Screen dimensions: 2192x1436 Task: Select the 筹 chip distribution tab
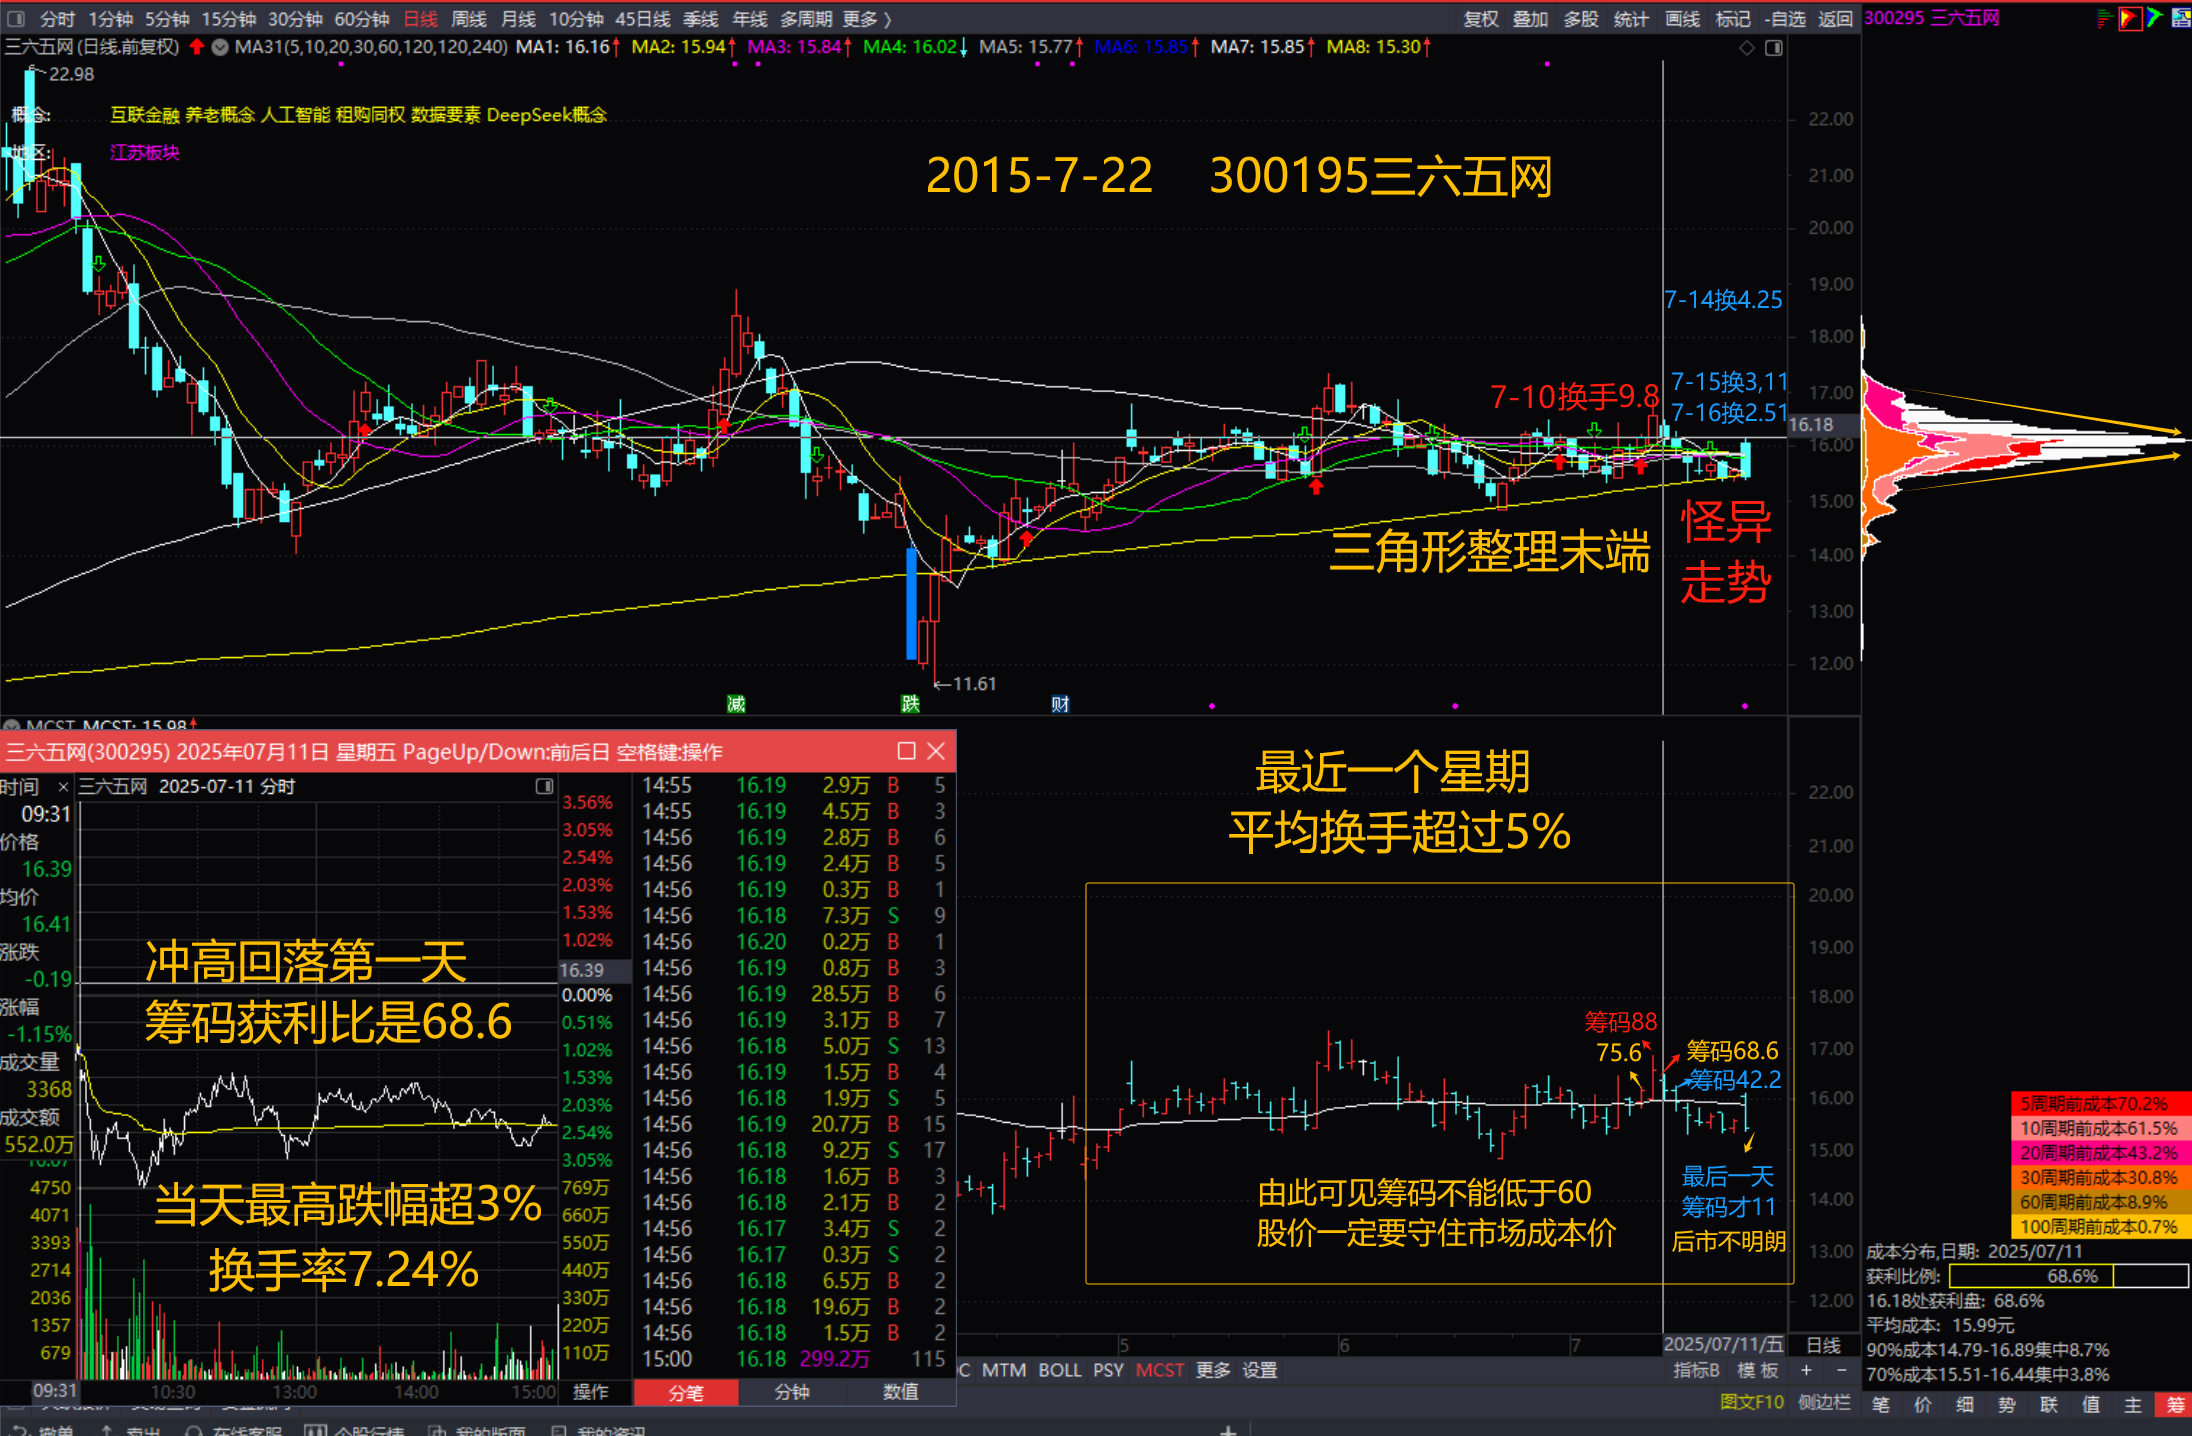click(2175, 1405)
